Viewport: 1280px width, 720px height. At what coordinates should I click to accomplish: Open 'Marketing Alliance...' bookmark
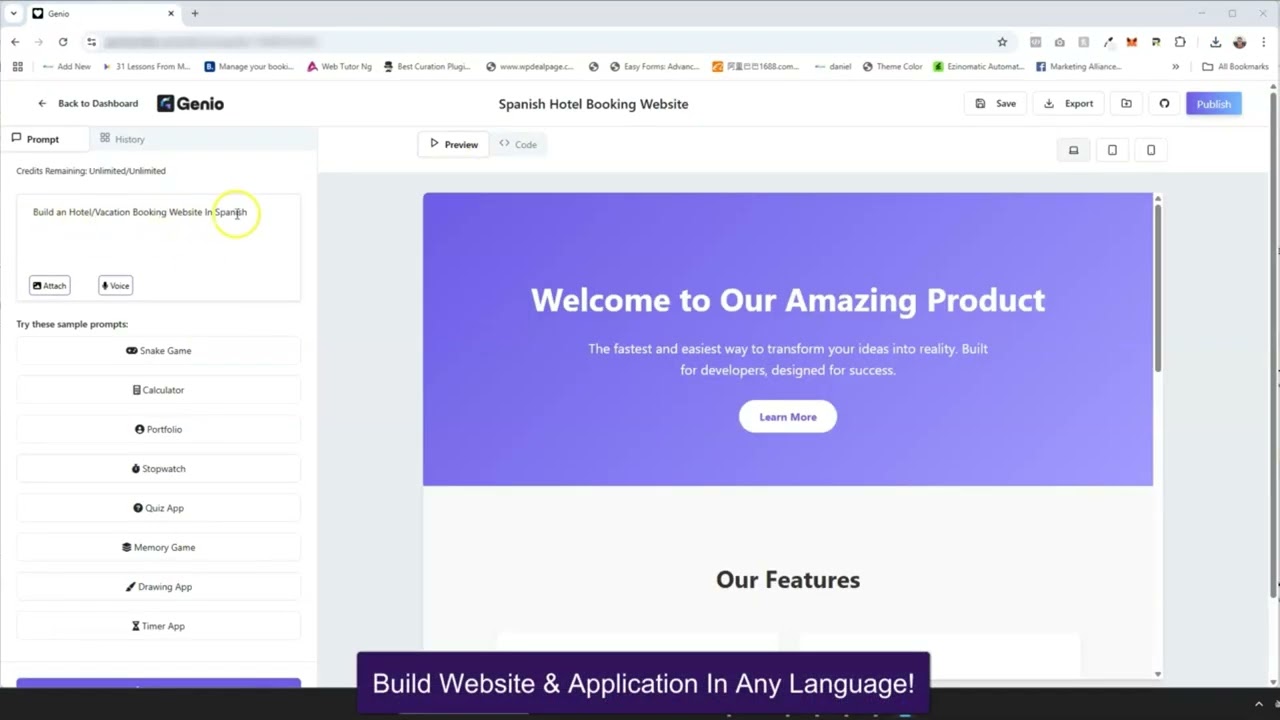[1078, 67]
